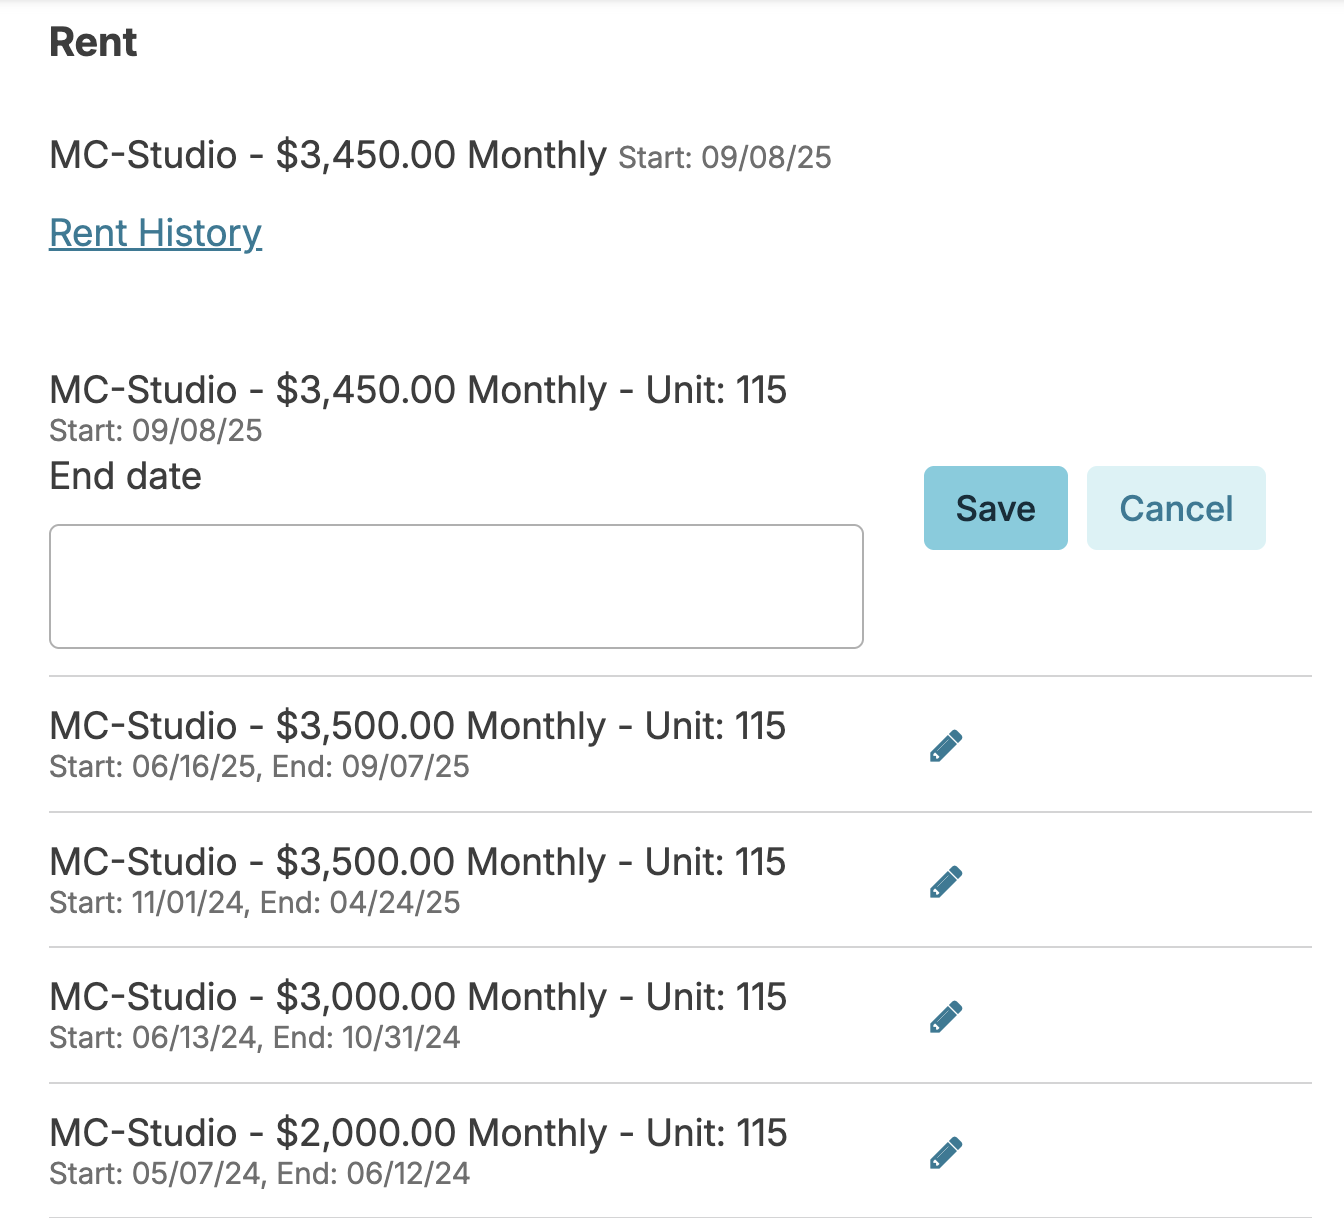
Task: Edit the rent entry starting 06/16/25
Action: point(946,746)
